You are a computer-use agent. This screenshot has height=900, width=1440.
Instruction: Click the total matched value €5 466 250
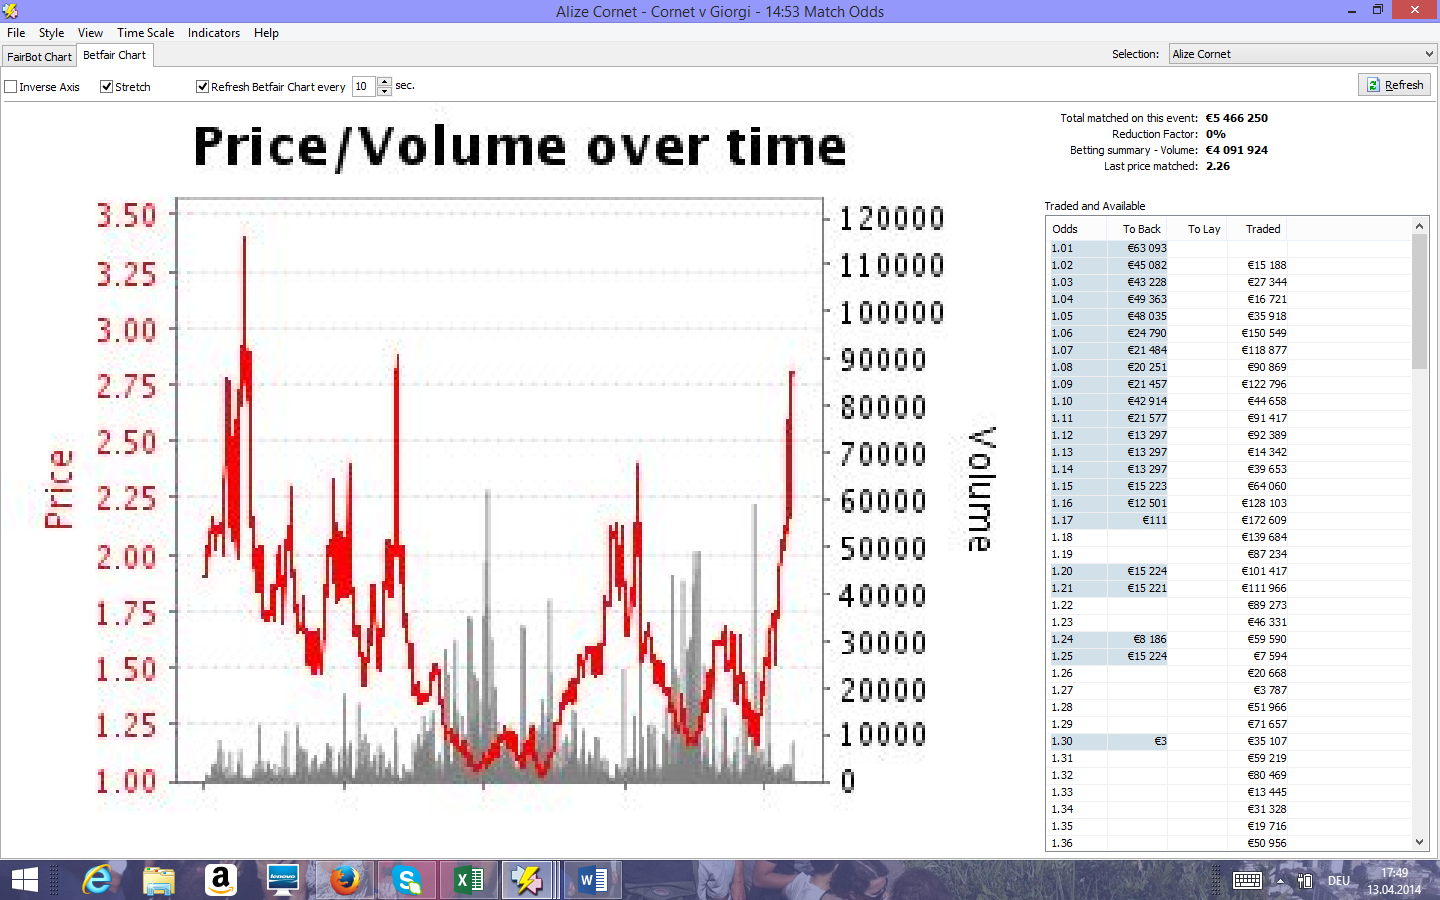tap(1237, 118)
